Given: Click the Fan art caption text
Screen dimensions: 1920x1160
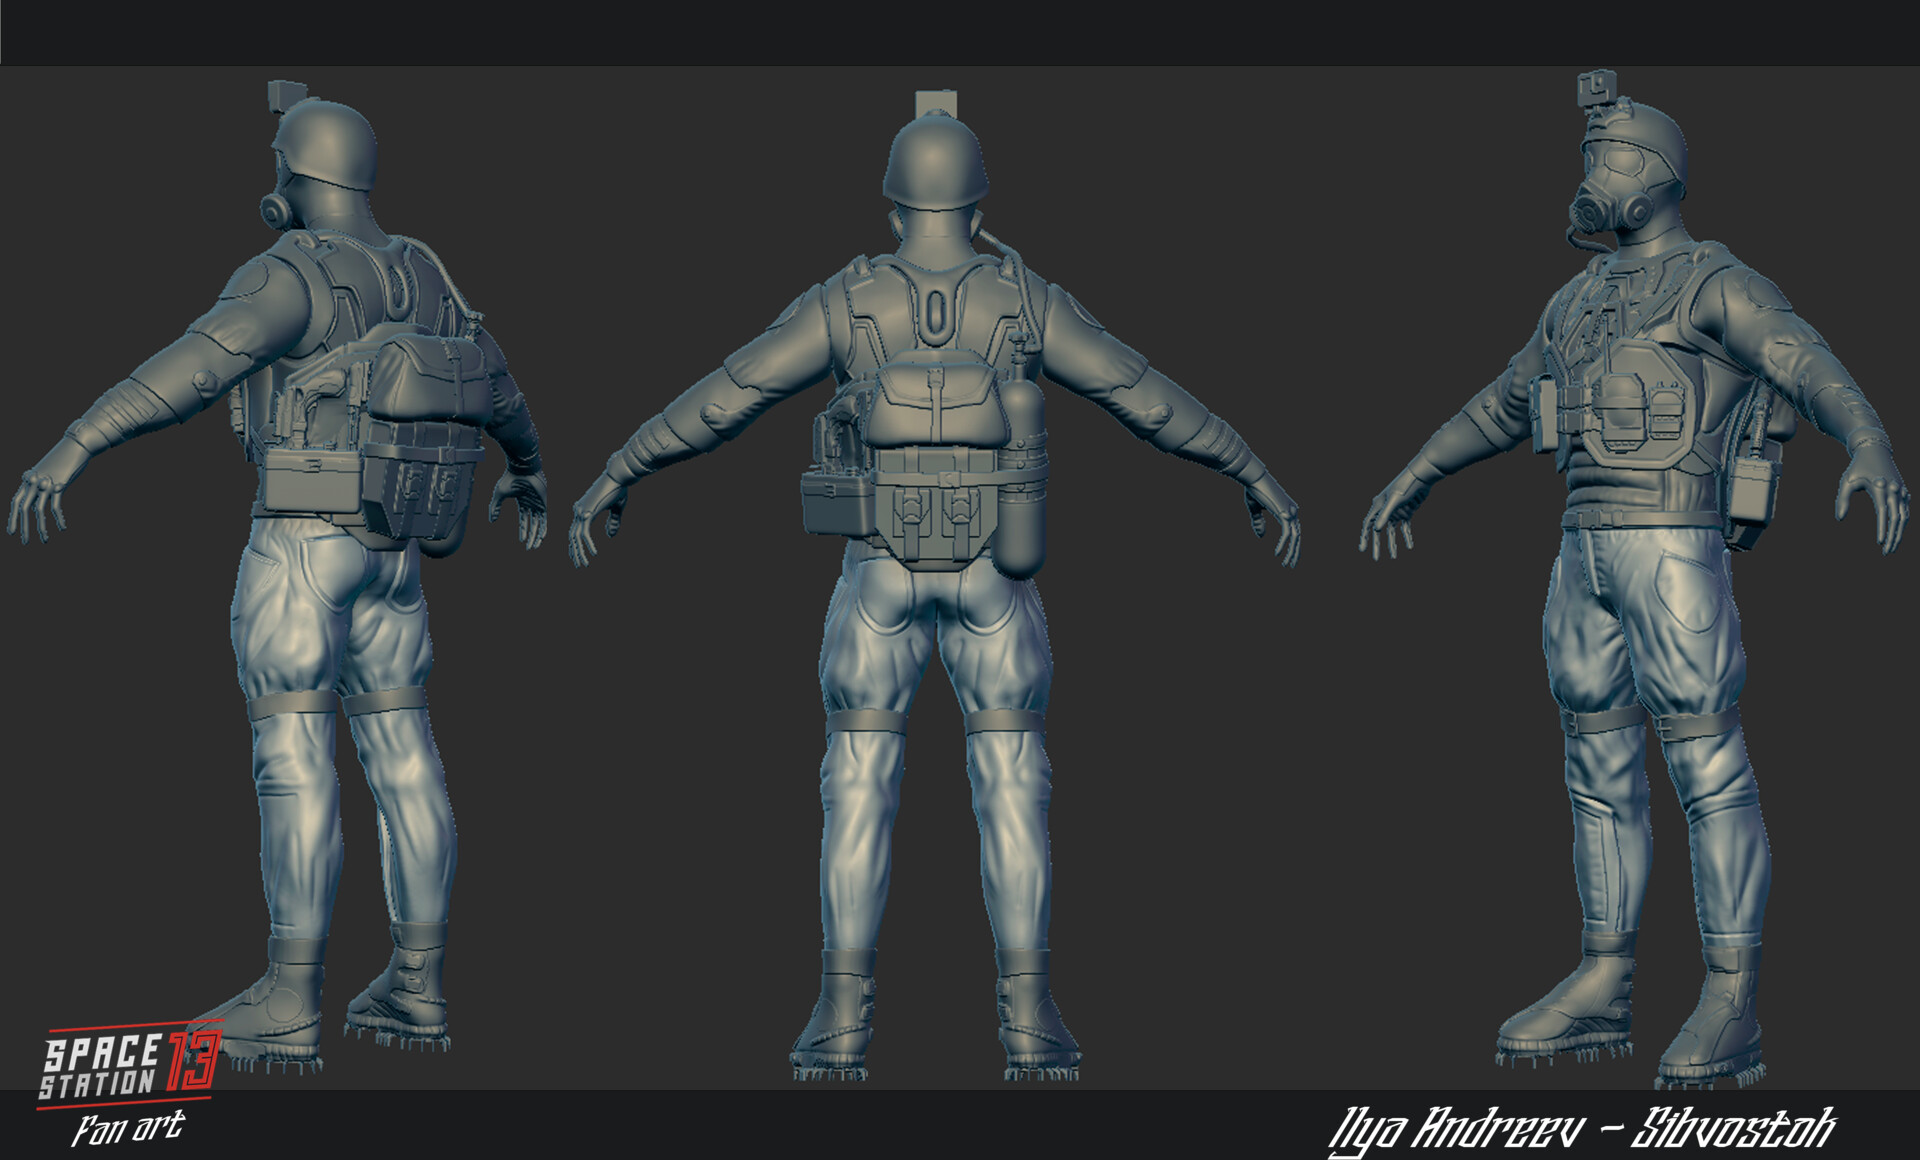Looking at the screenshot, I should pyautogui.click(x=128, y=1128).
